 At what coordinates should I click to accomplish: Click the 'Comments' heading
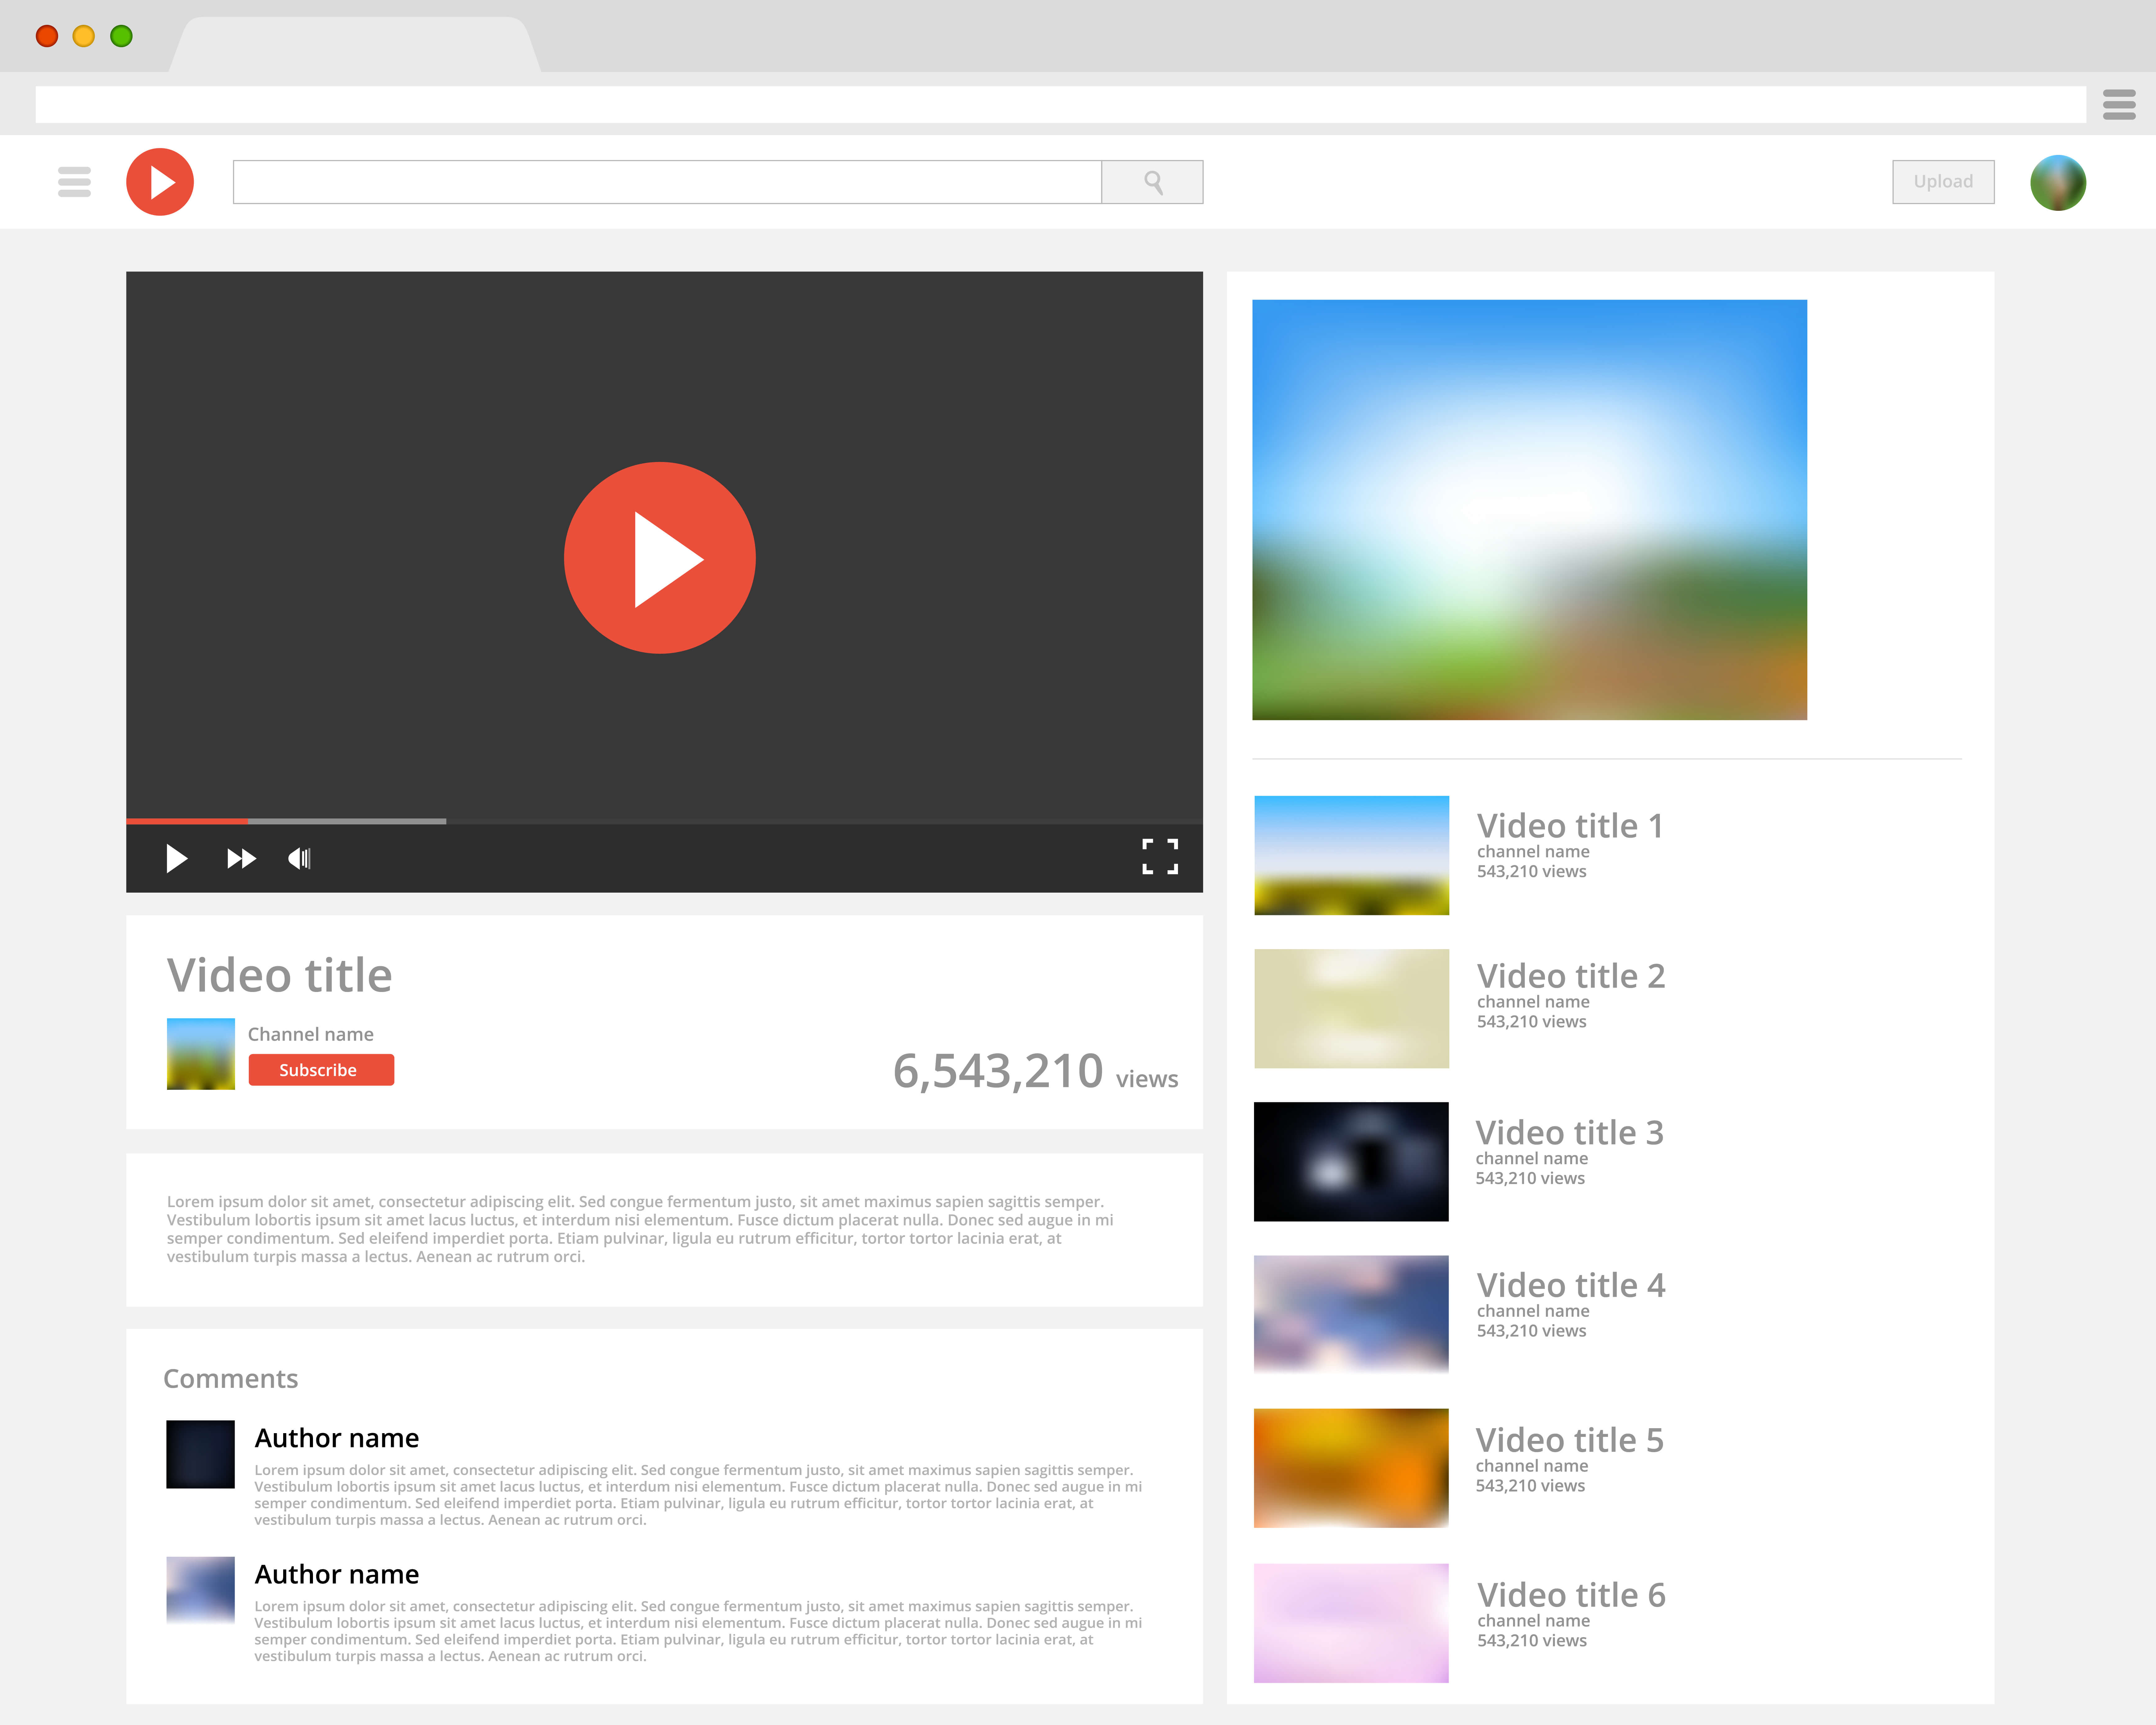(231, 1379)
